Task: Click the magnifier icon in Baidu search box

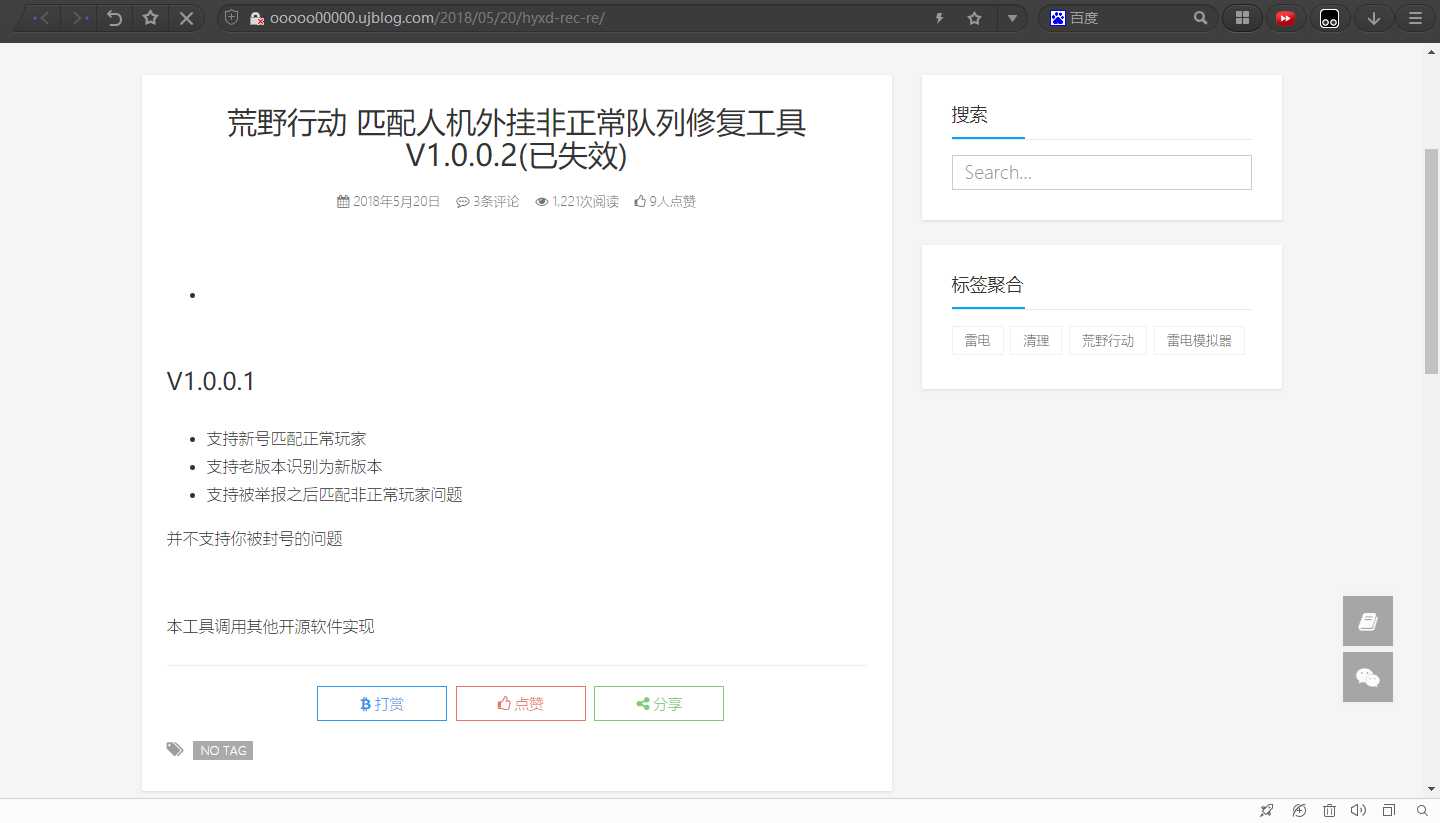Action: [1200, 18]
